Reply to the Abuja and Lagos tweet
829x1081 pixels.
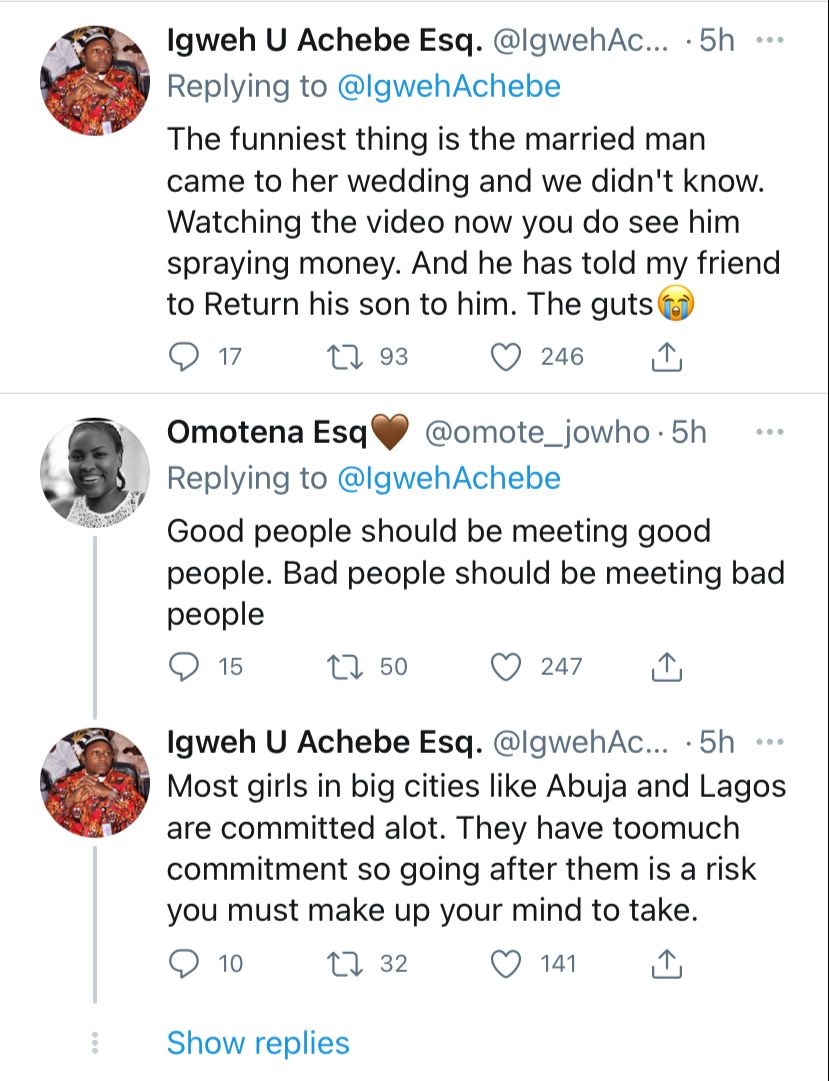point(181,963)
